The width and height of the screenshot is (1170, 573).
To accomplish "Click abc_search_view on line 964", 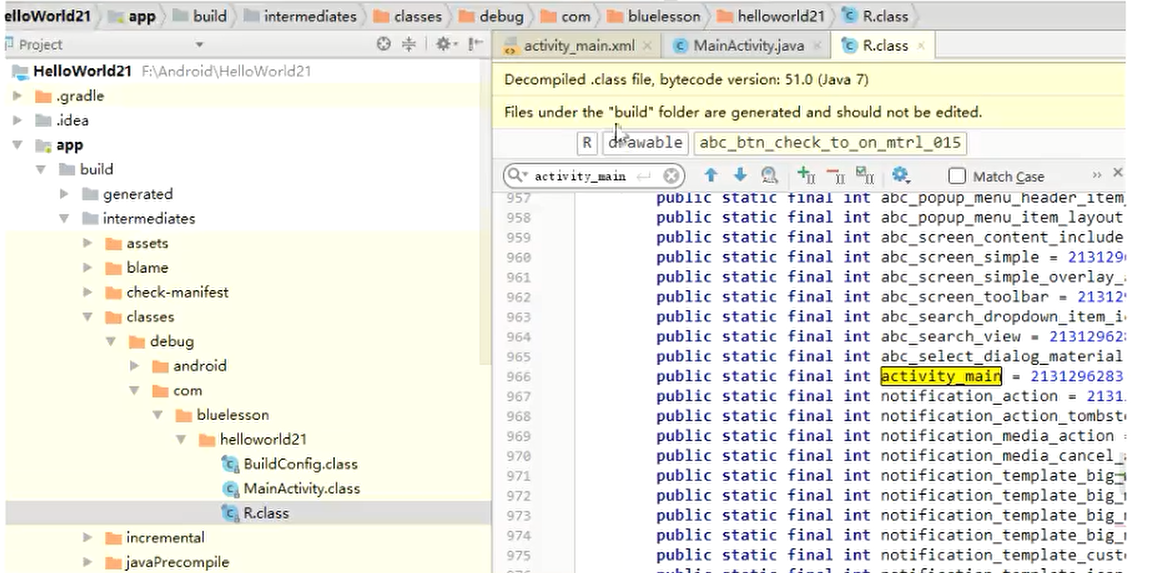I will click(x=950, y=336).
